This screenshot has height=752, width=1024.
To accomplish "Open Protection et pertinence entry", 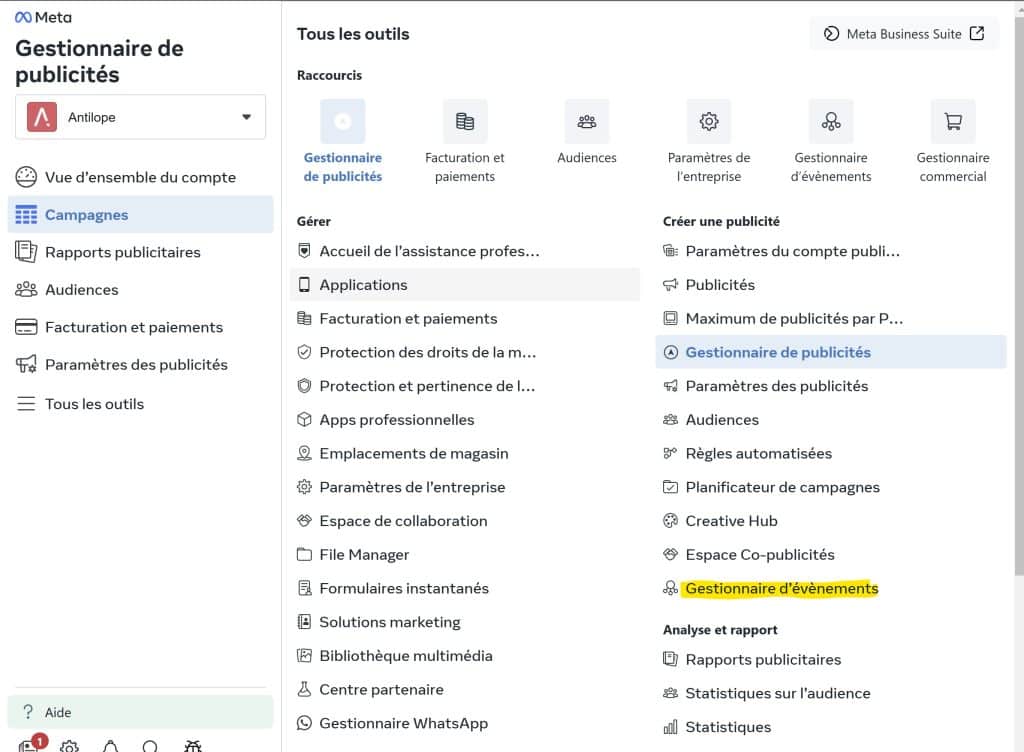I will [465, 386].
